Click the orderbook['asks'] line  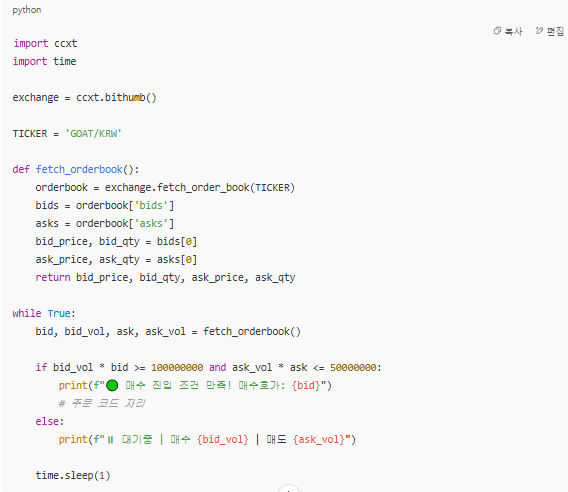click(105, 224)
